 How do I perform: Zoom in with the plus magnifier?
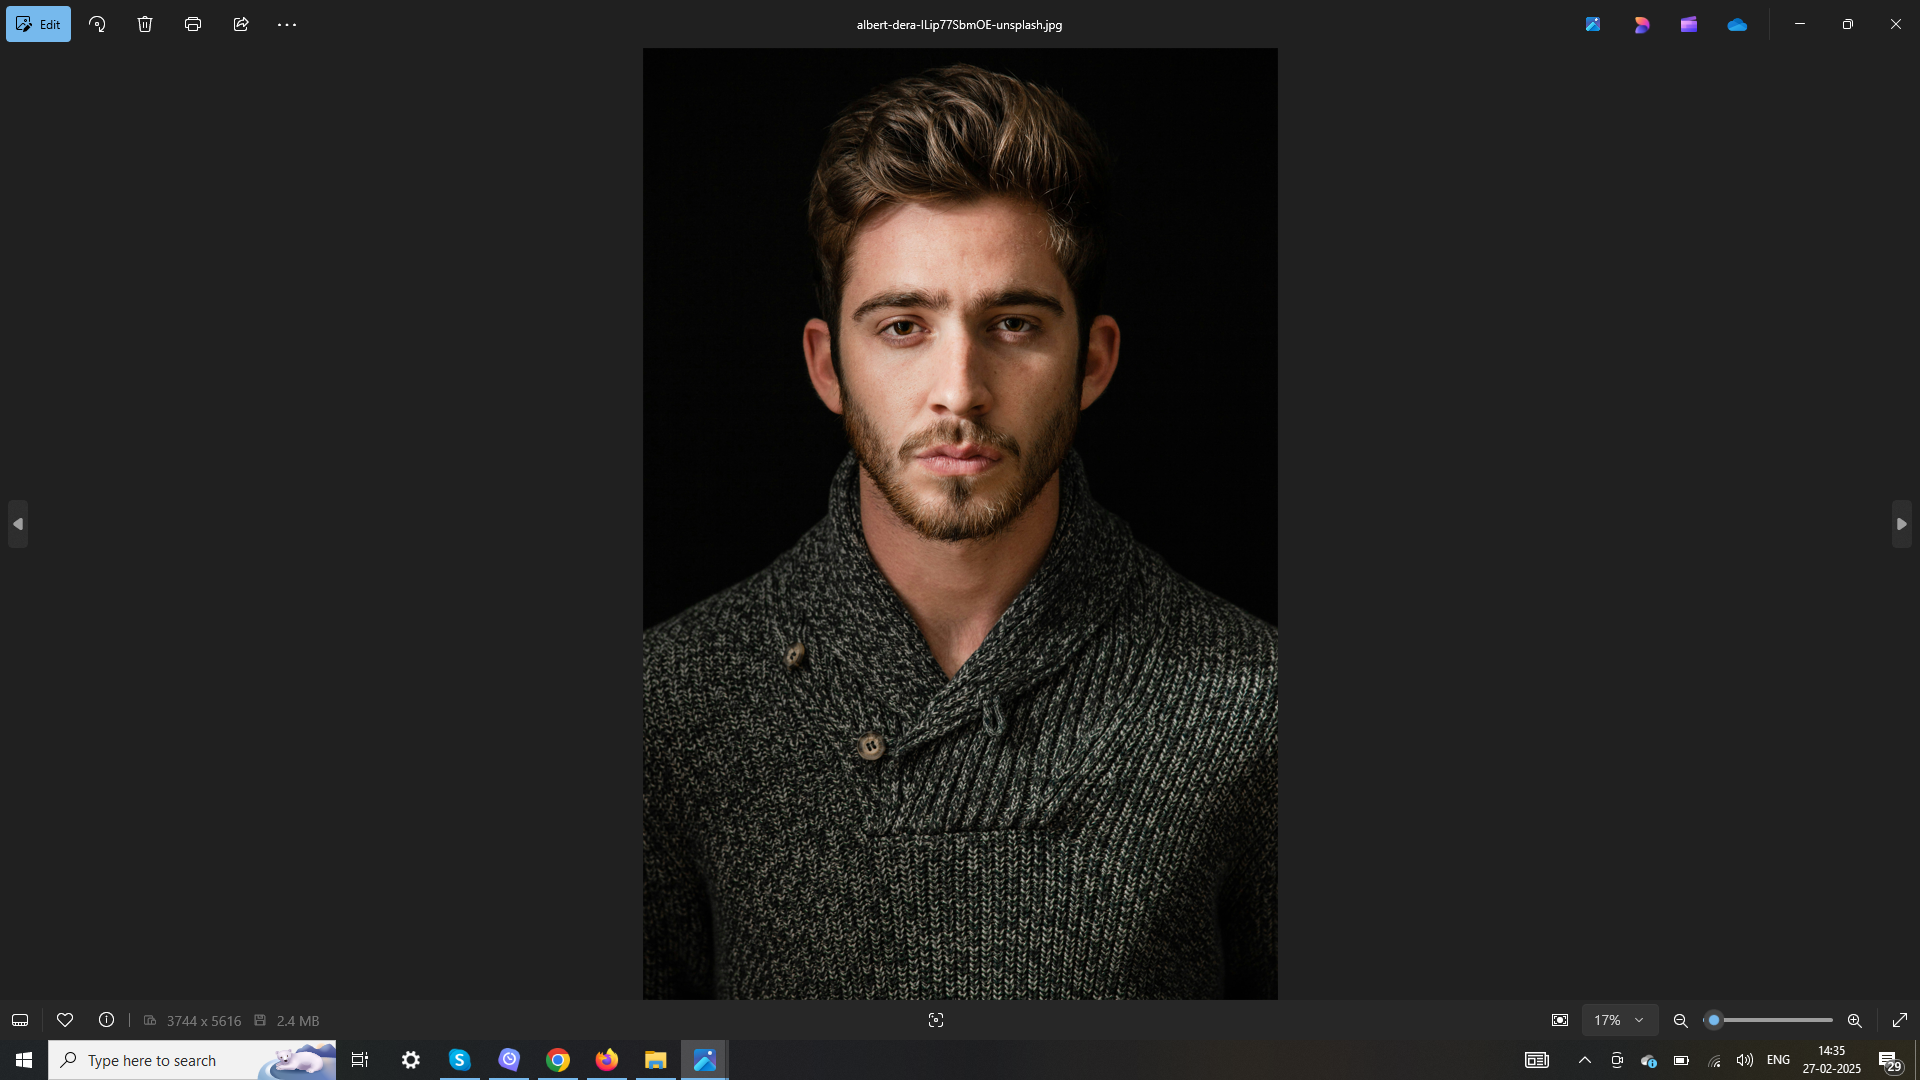(1855, 1020)
